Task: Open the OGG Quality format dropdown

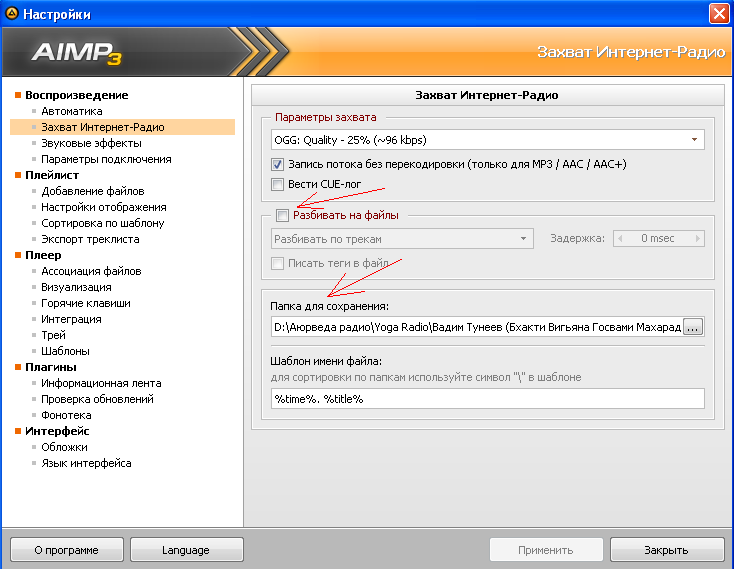Action: [487, 140]
